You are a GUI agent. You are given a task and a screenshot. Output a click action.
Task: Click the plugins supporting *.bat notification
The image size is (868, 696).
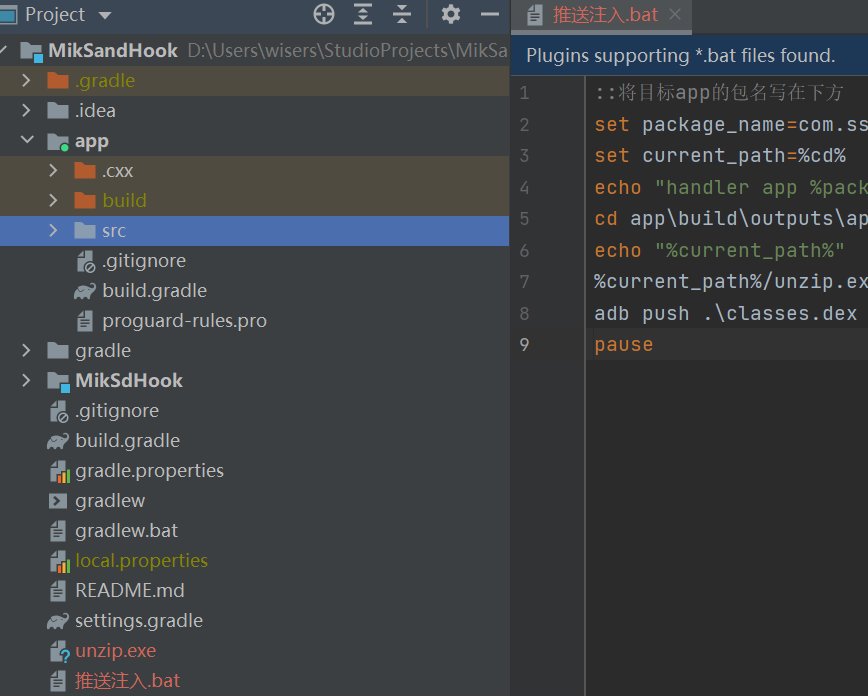tap(680, 56)
